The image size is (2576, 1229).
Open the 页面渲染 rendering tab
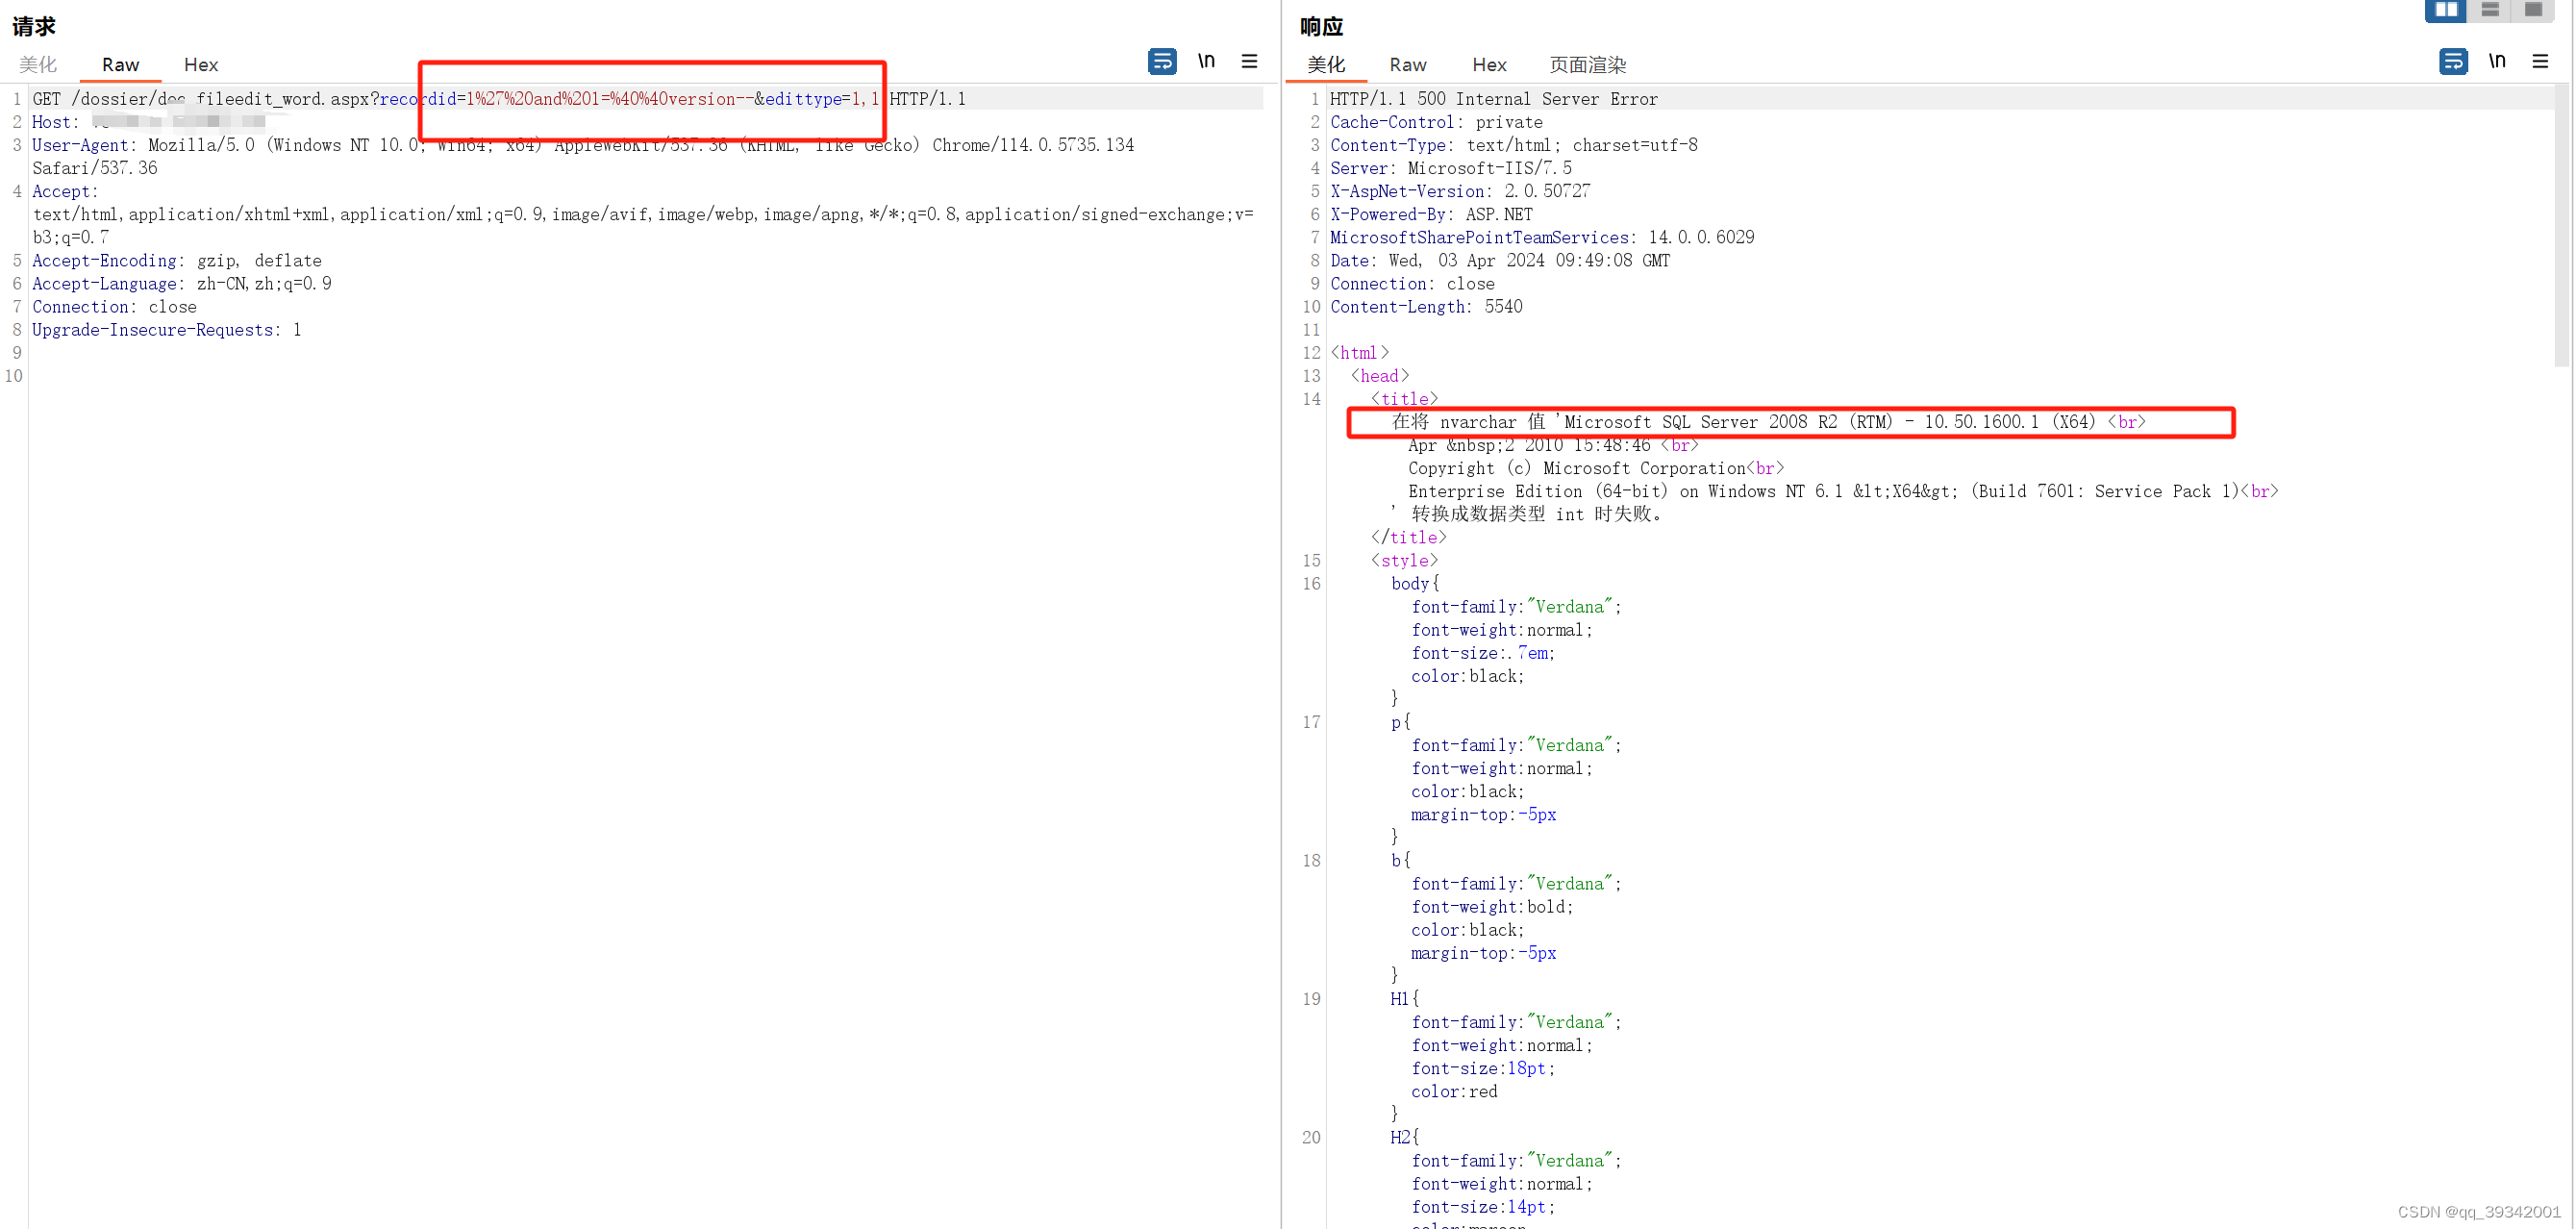point(1587,64)
